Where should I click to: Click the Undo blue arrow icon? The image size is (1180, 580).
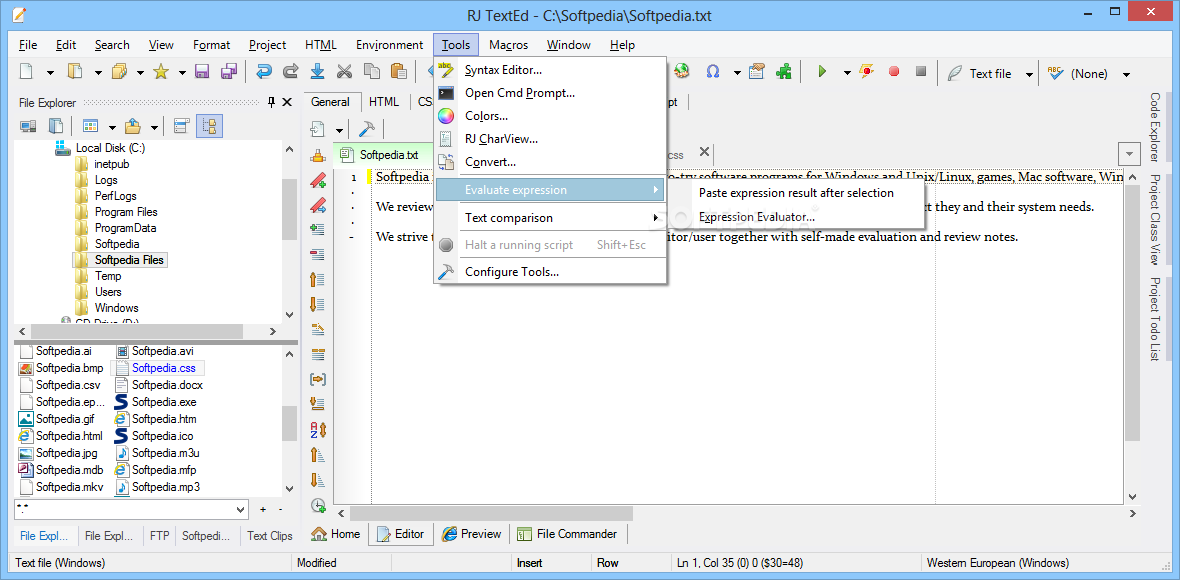(x=263, y=72)
